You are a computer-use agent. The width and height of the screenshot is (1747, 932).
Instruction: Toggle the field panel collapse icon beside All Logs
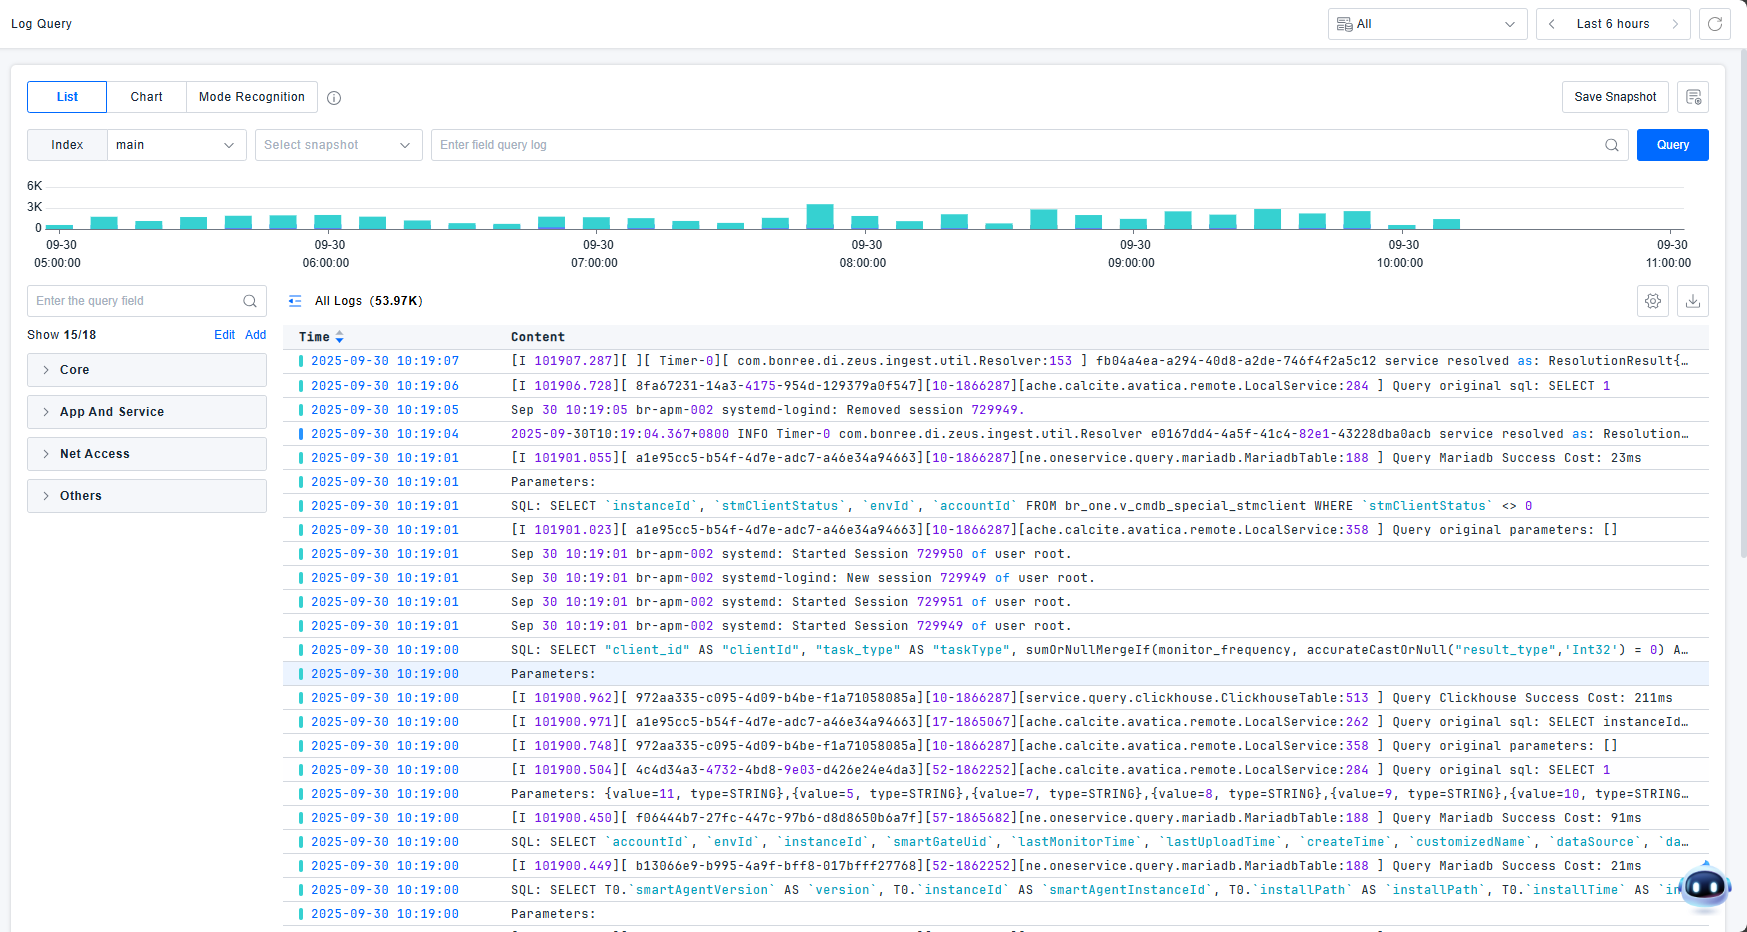pos(295,301)
